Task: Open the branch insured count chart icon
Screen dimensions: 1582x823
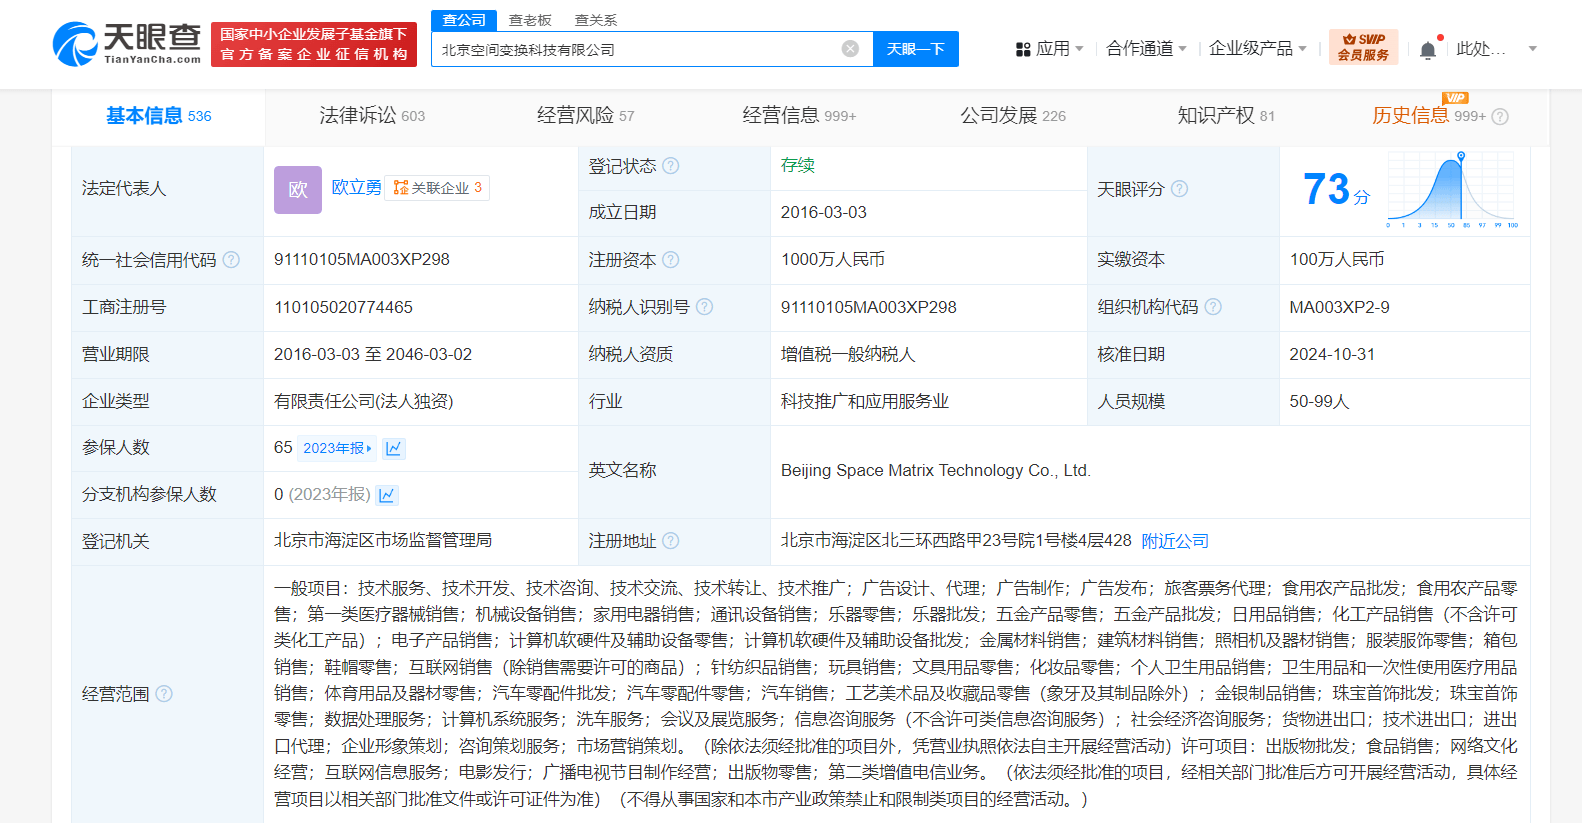Action: (387, 495)
